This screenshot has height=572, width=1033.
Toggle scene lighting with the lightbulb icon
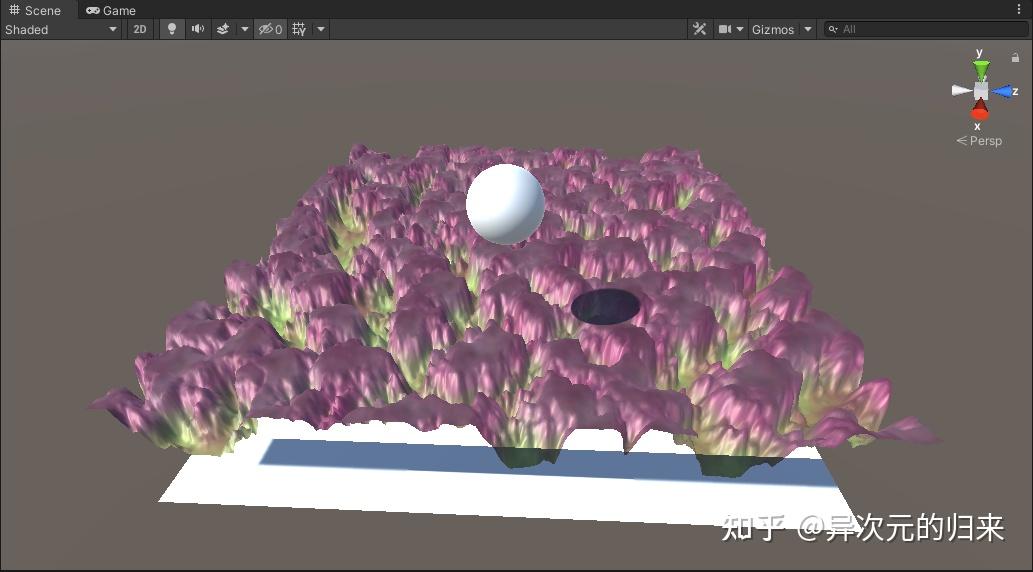(x=171, y=29)
